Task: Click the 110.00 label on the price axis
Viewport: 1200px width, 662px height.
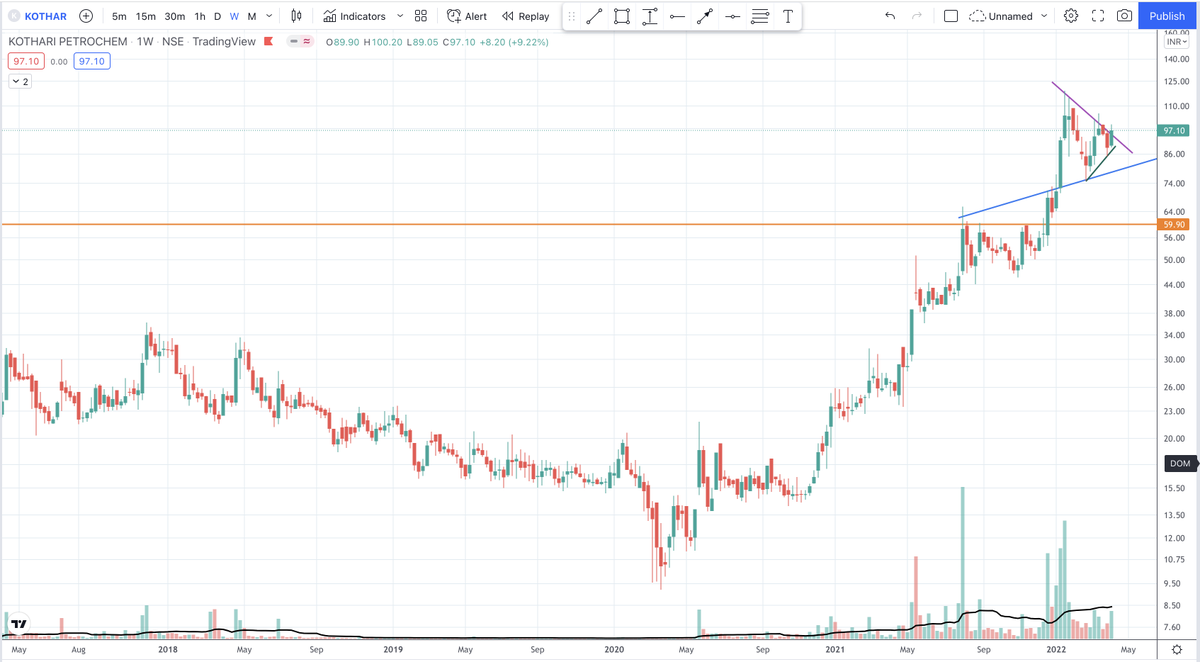Action: click(x=1175, y=106)
